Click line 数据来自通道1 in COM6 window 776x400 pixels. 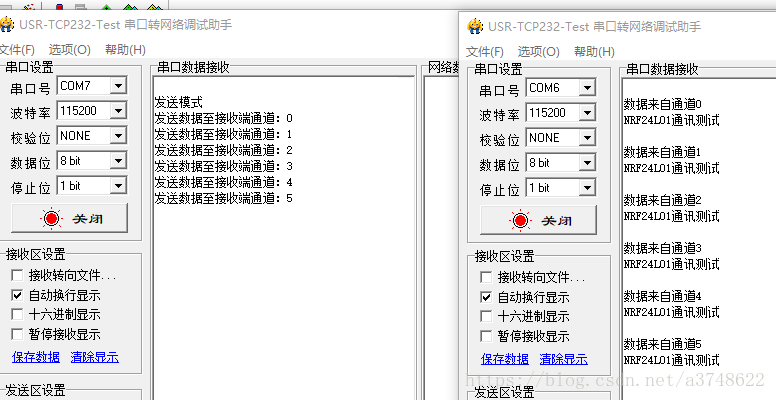[x=663, y=152]
